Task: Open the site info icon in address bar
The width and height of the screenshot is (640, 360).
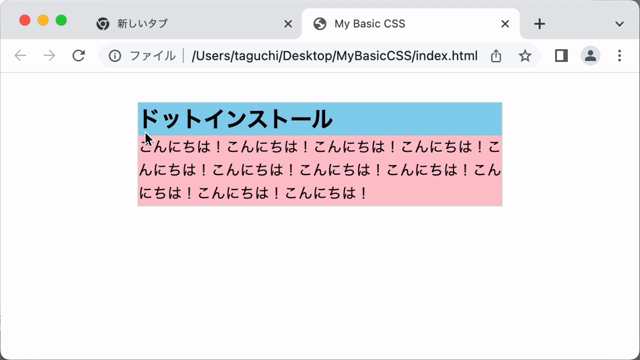Action: pos(115,56)
